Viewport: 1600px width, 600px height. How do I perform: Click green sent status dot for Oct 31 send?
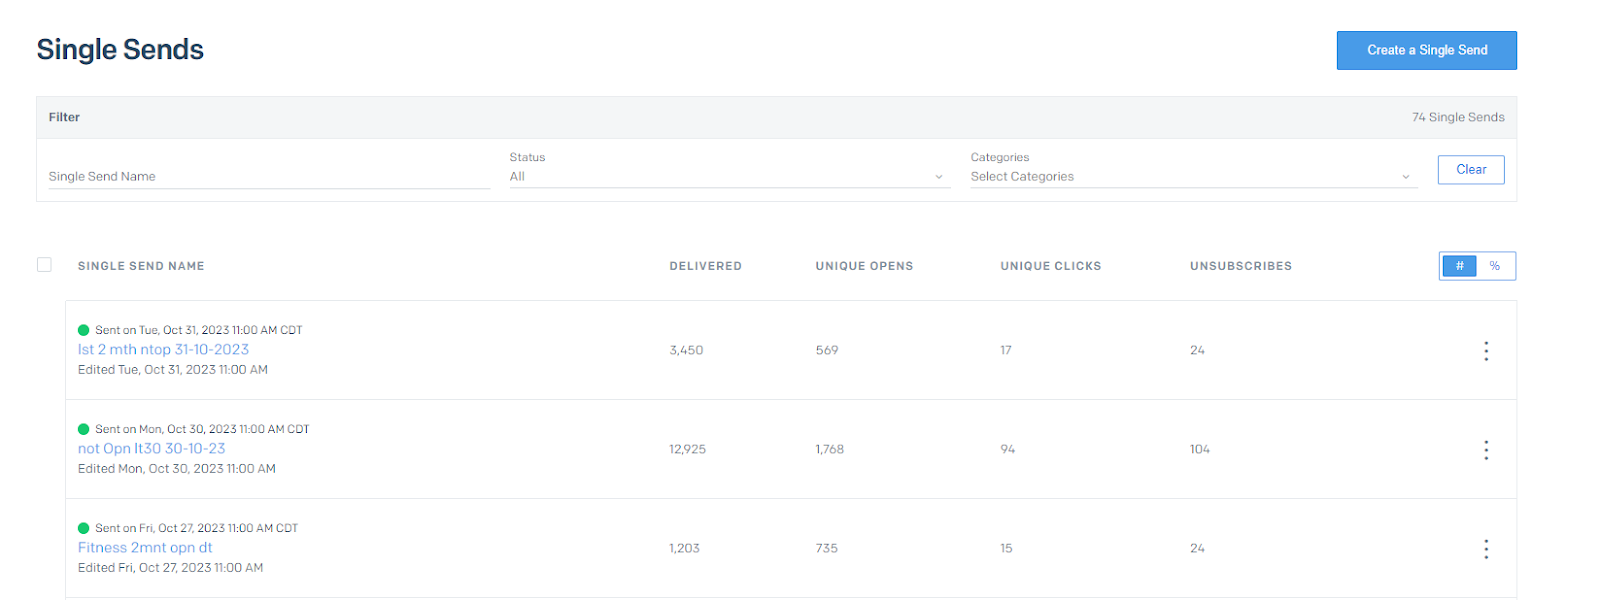click(x=84, y=330)
